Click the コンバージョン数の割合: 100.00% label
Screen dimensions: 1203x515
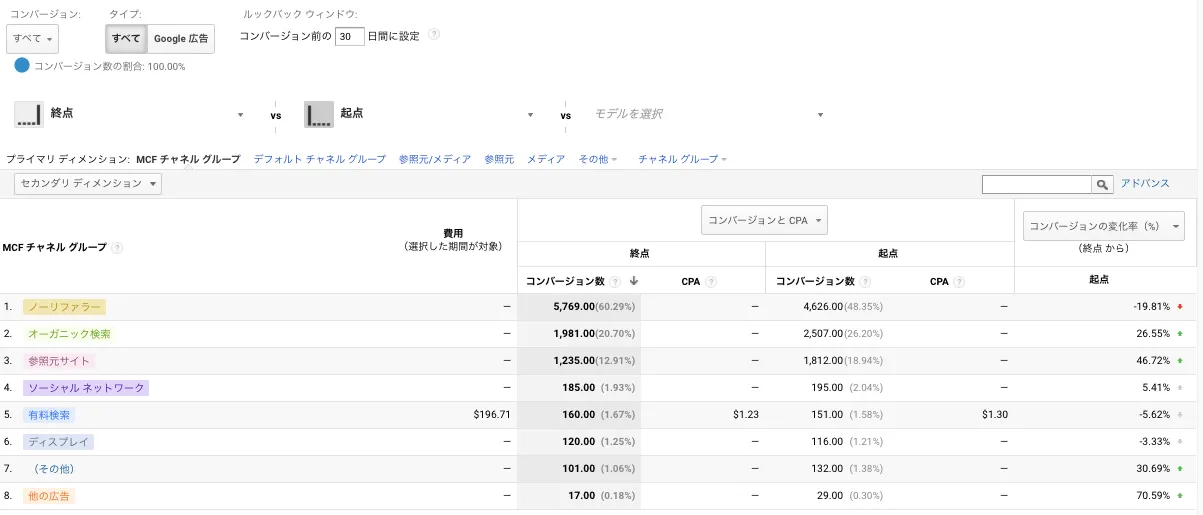click(109, 67)
